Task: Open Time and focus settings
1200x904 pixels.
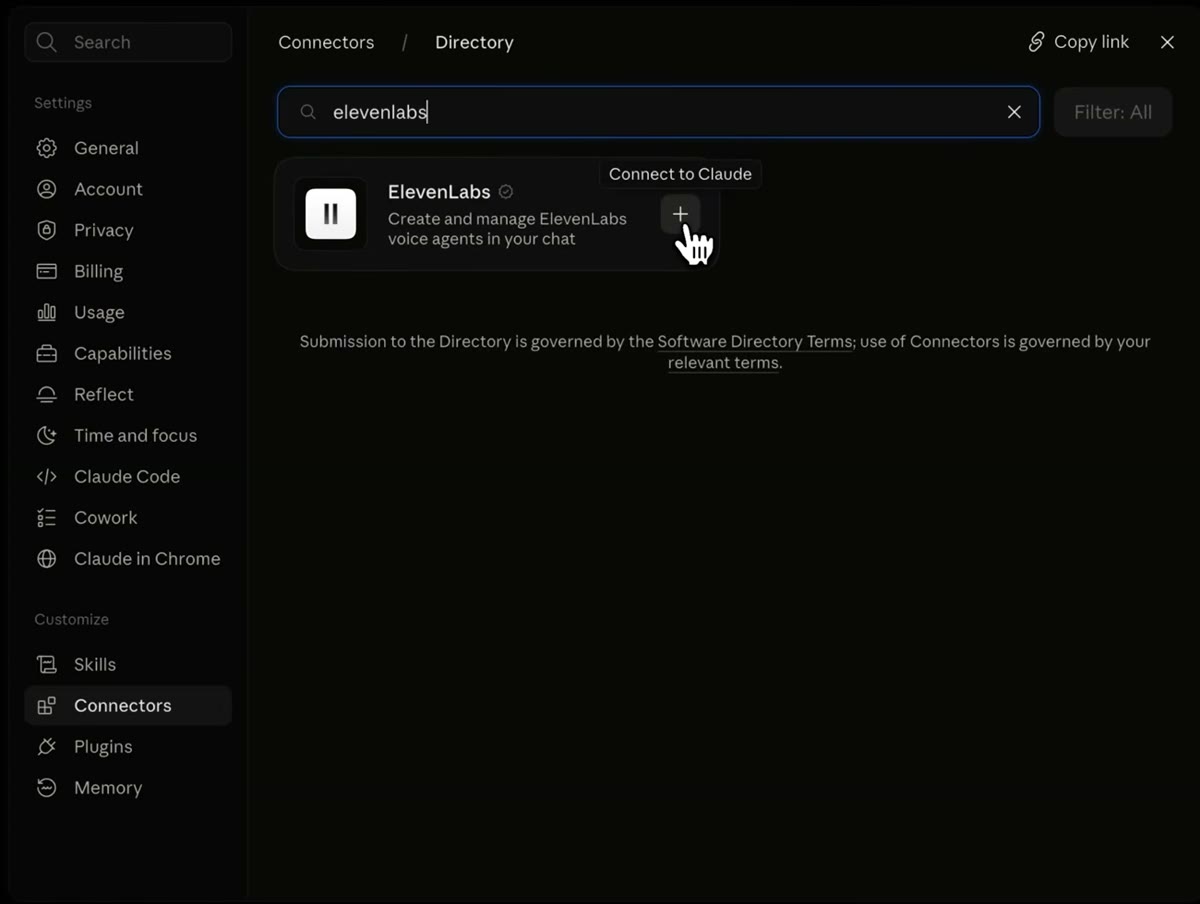Action: click(128, 435)
